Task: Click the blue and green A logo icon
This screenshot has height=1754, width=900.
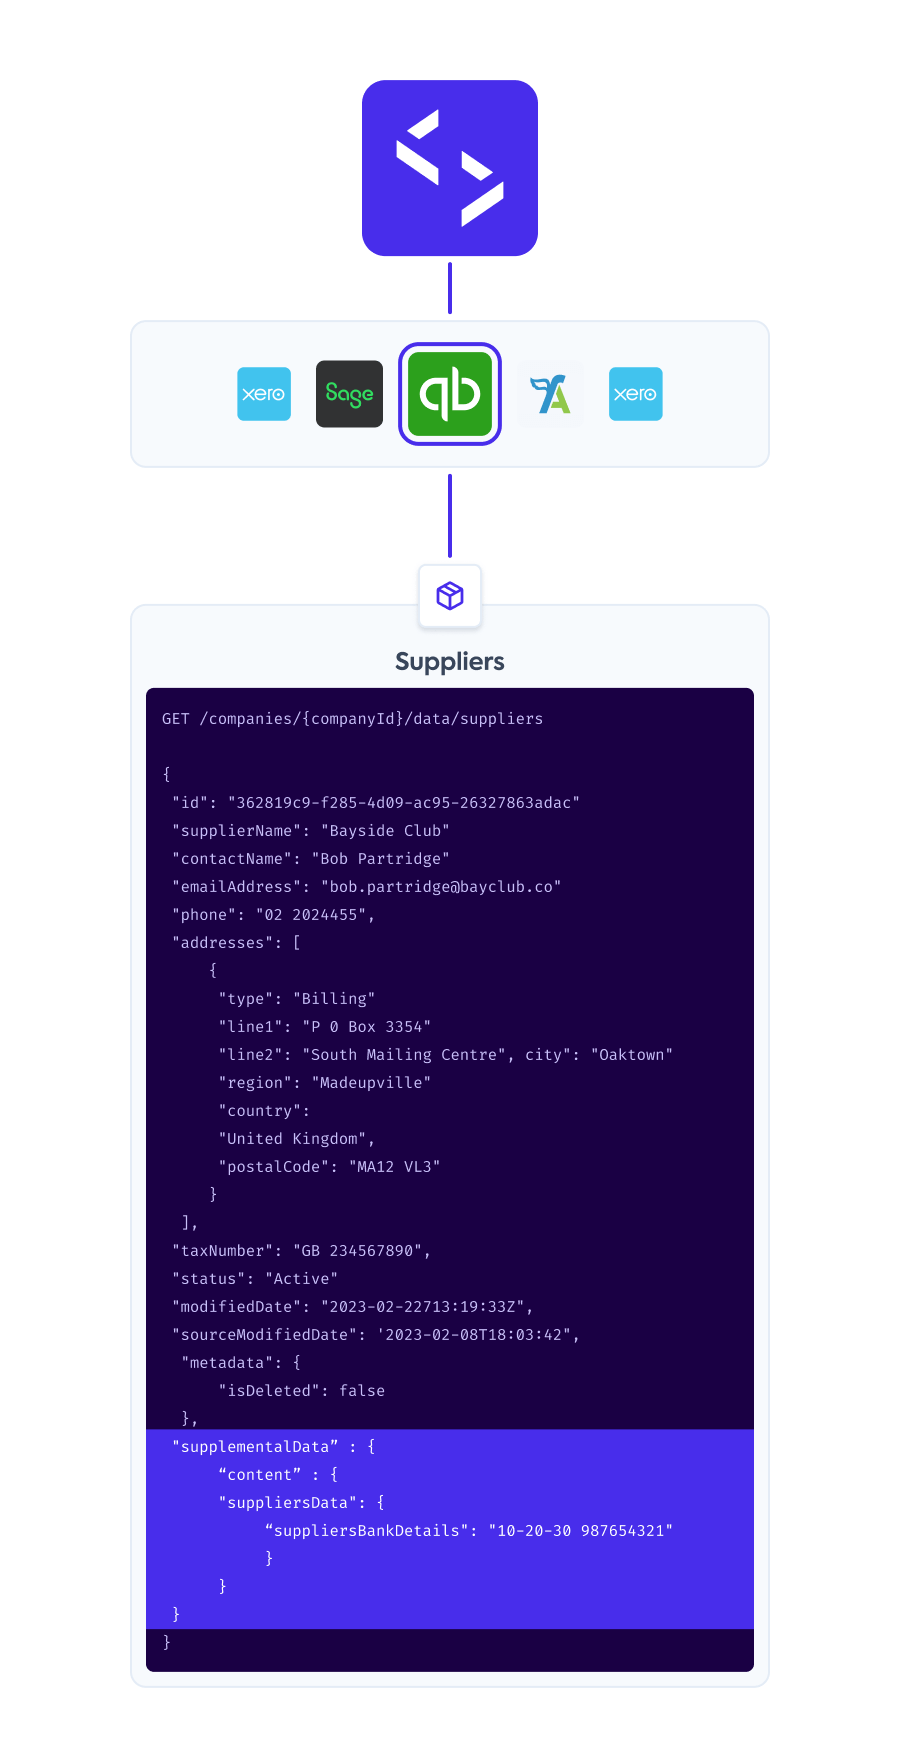Action: point(550,394)
